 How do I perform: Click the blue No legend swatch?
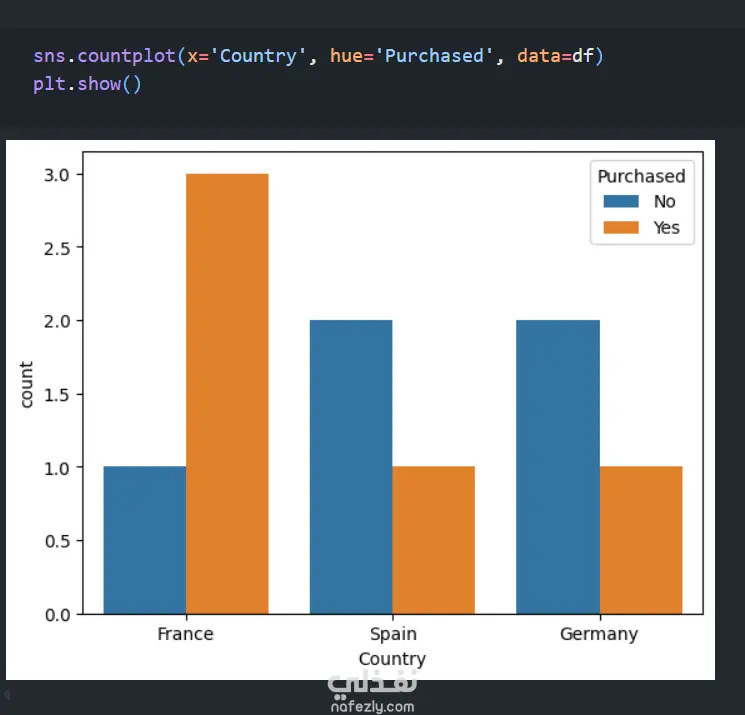(621, 201)
